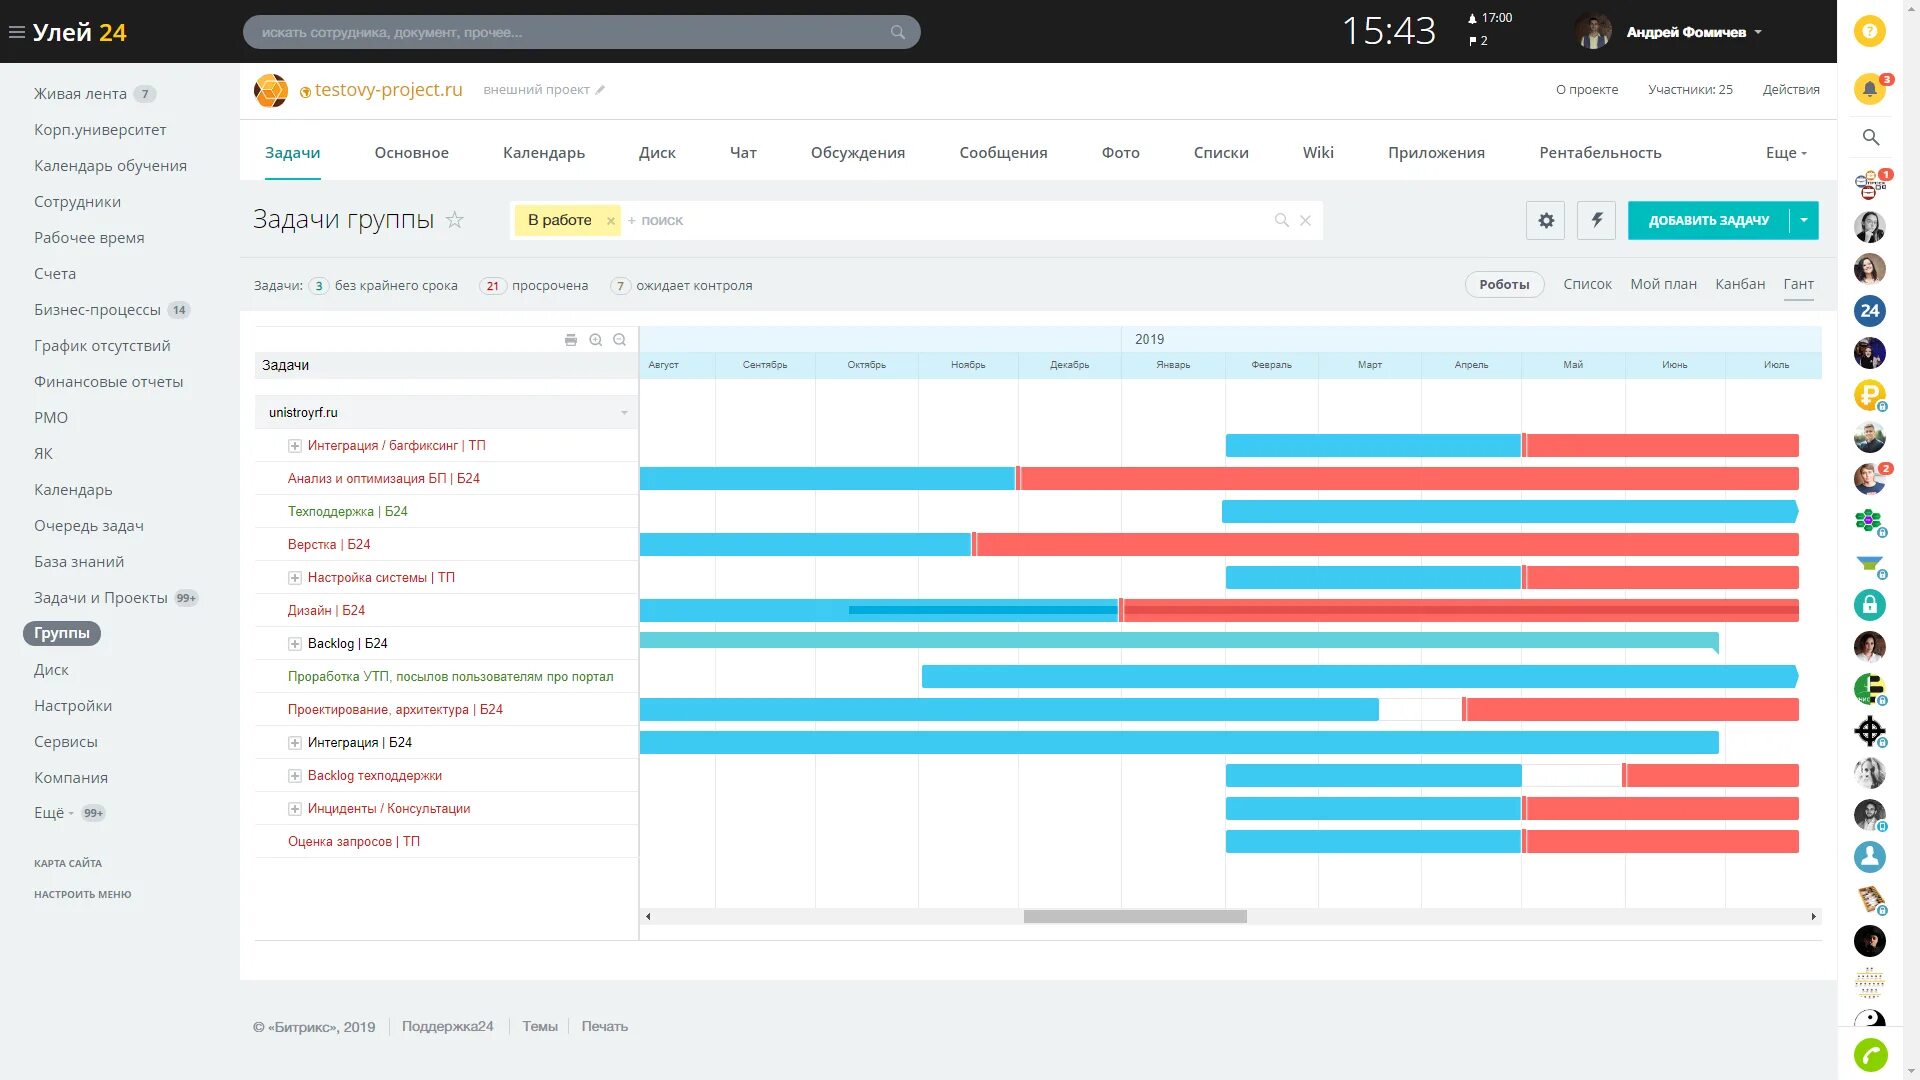Add task group to favorites star

455,220
